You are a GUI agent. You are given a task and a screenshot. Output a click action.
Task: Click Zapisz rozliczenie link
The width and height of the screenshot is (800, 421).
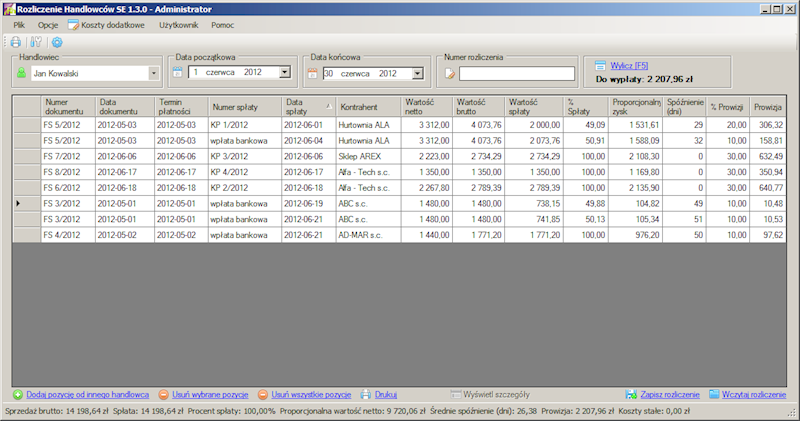point(670,394)
